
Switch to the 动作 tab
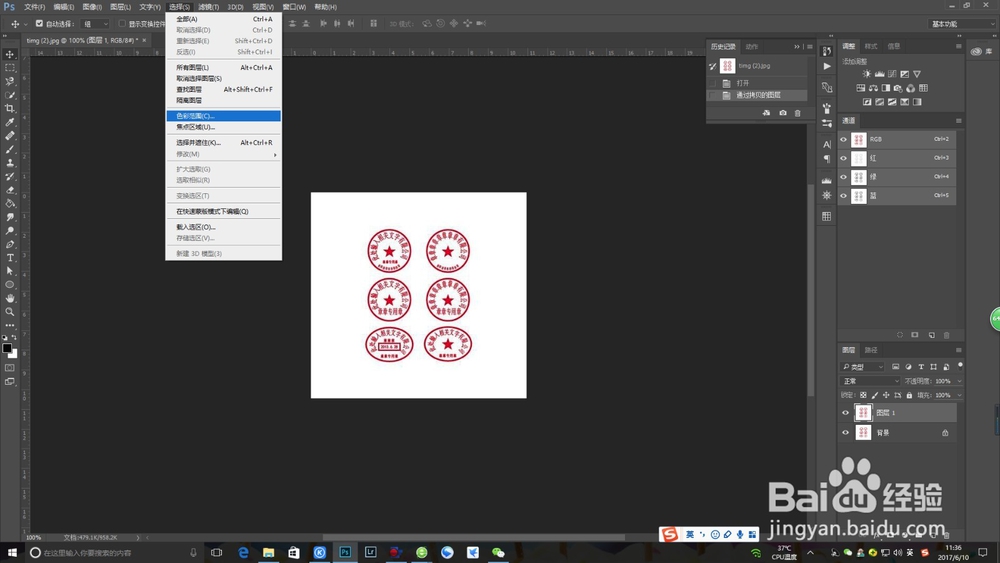coord(752,47)
